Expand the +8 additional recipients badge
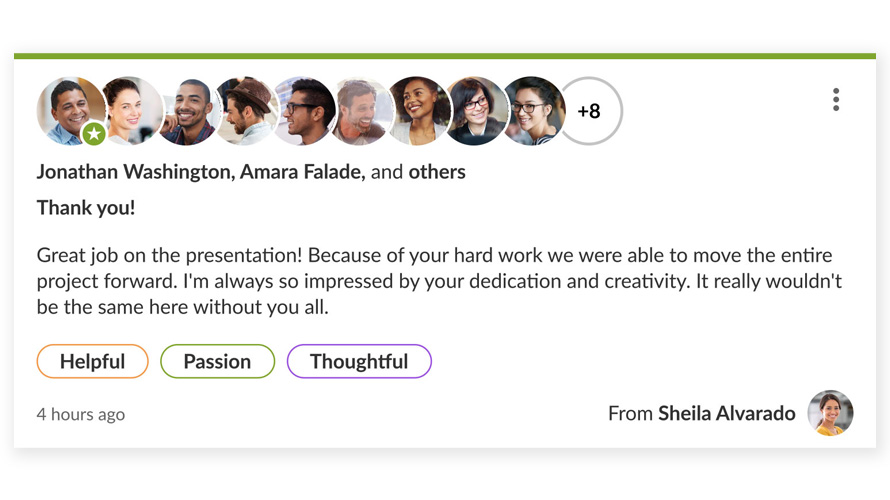The image size is (890, 500). (x=589, y=111)
